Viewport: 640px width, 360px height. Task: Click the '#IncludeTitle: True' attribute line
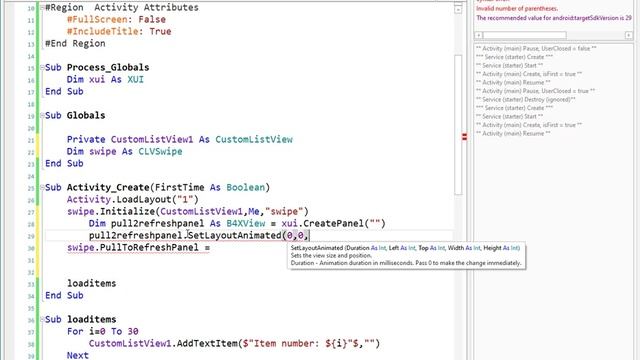(x=119, y=31)
